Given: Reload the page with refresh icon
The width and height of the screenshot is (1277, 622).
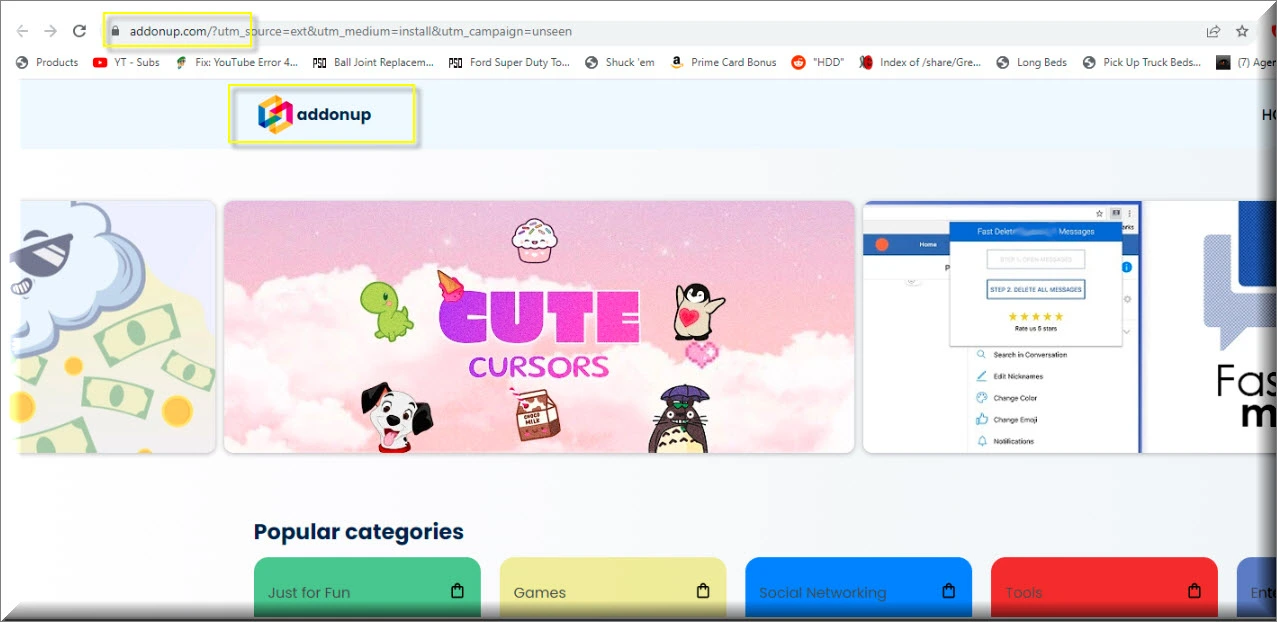Looking at the screenshot, I should [79, 31].
